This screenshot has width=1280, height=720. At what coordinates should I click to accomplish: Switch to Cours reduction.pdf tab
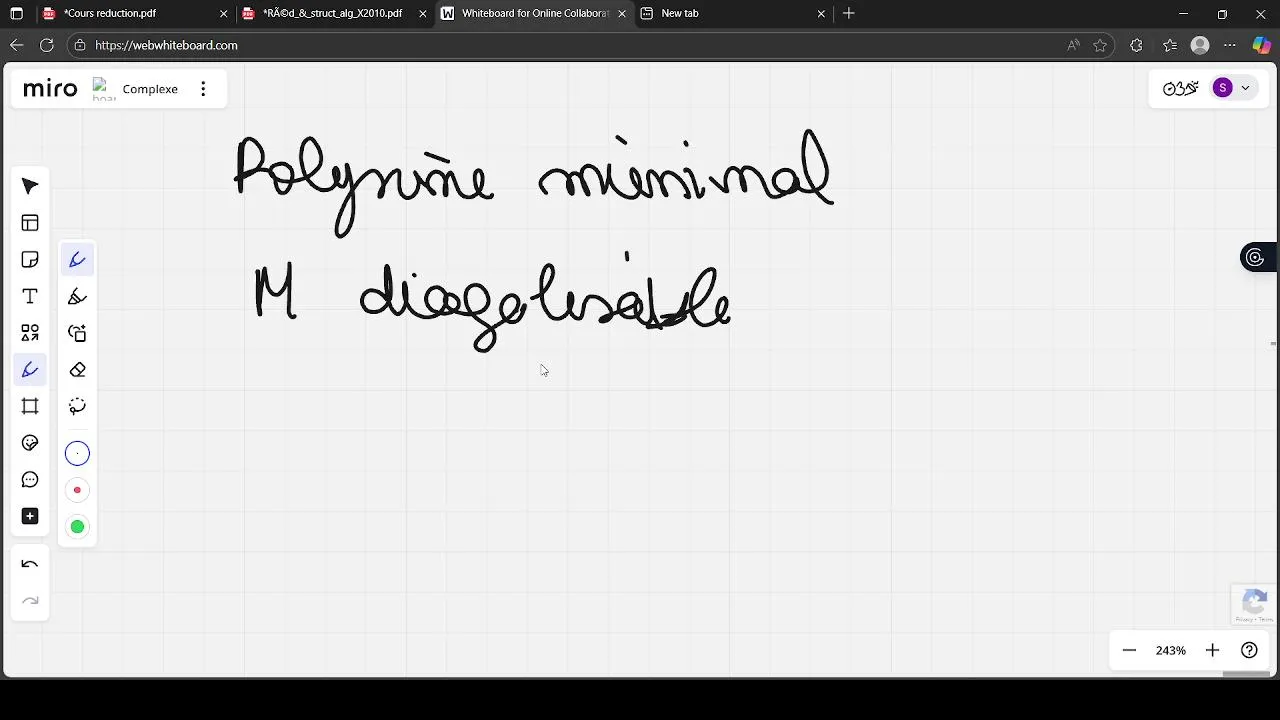(x=135, y=13)
